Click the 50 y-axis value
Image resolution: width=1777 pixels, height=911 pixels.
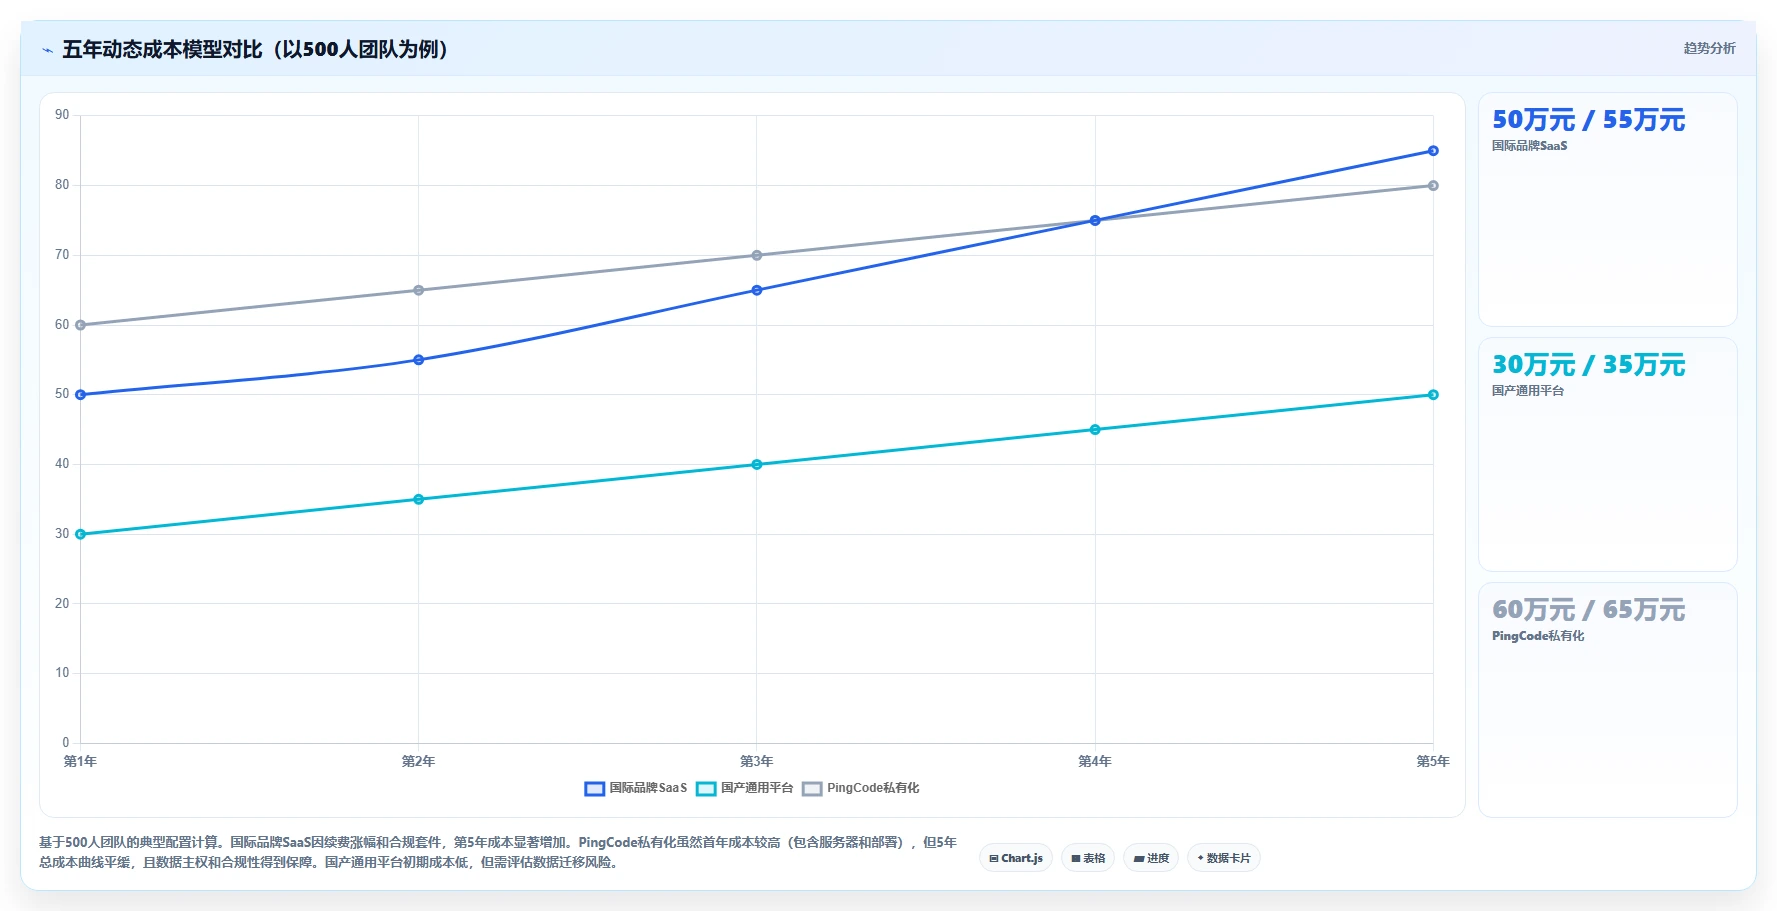point(62,394)
